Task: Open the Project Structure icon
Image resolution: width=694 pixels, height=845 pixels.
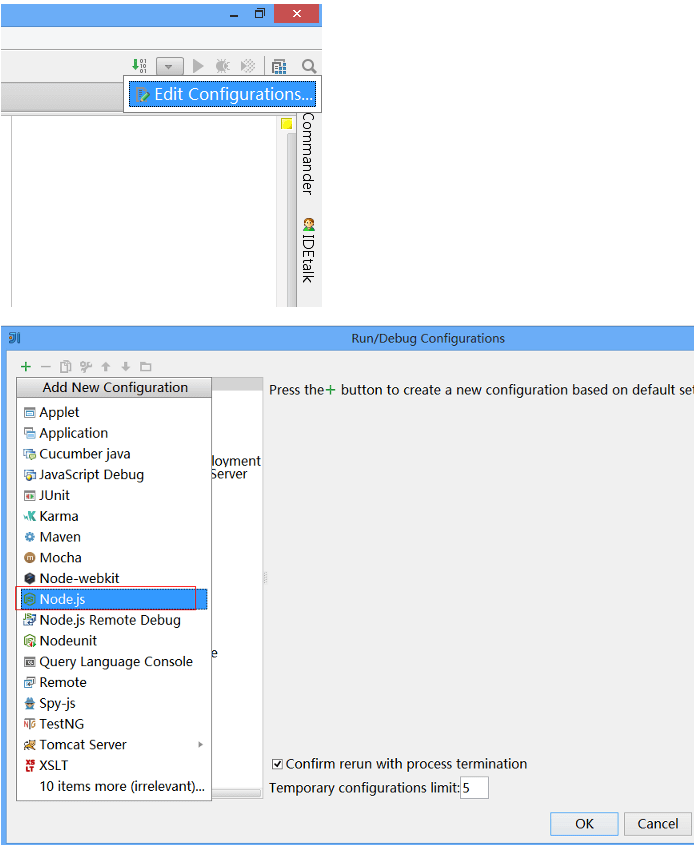Action: click(x=279, y=66)
